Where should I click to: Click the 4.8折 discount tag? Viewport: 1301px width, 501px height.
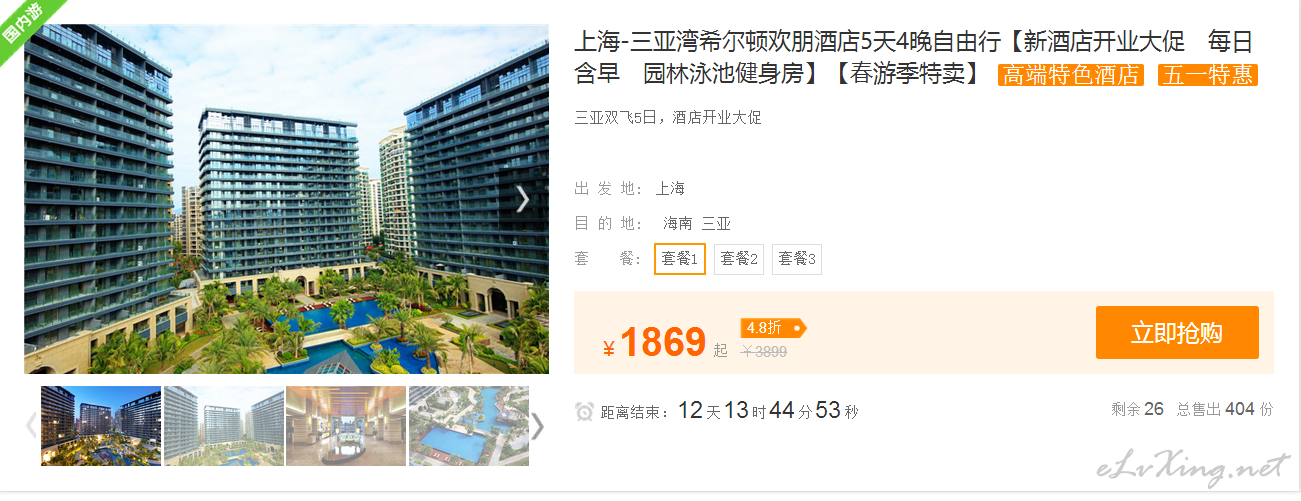pyautogui.click(x=772, y=327)
